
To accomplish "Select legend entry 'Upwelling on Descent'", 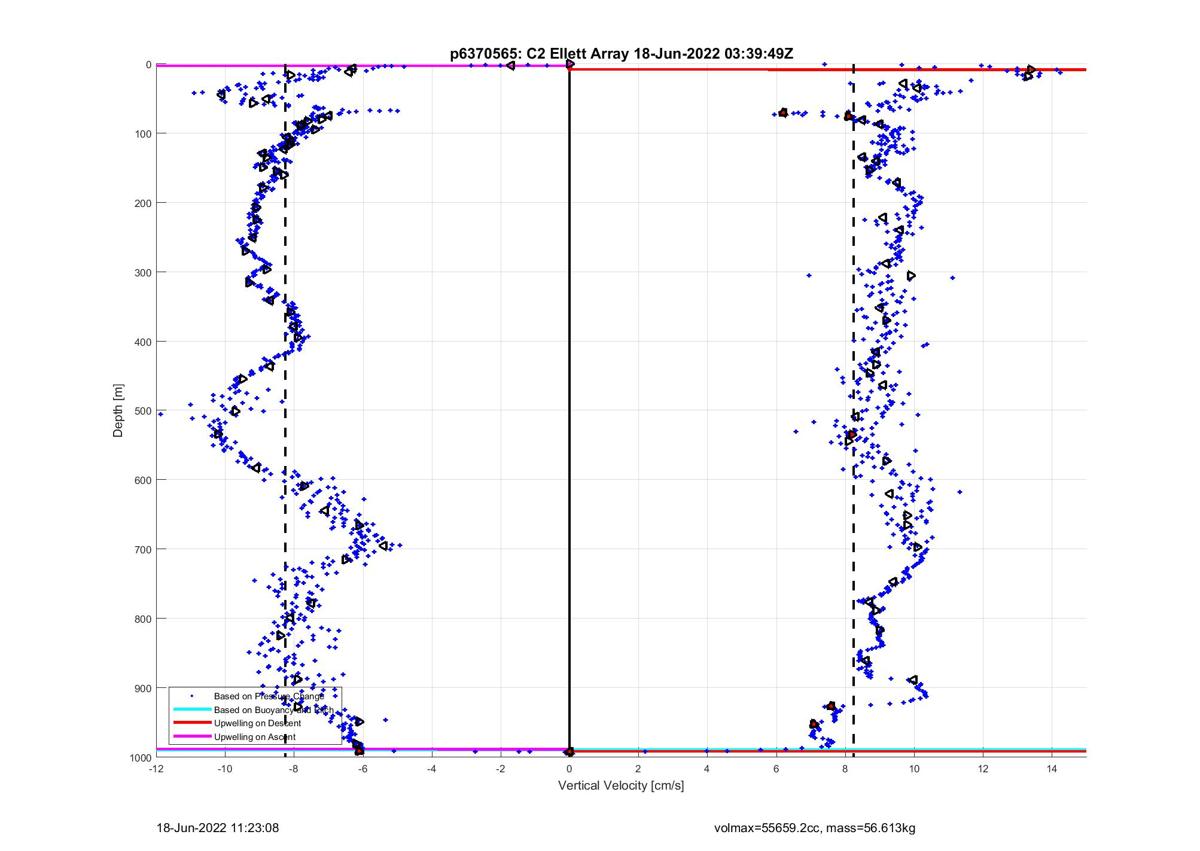I will [257, 723].
